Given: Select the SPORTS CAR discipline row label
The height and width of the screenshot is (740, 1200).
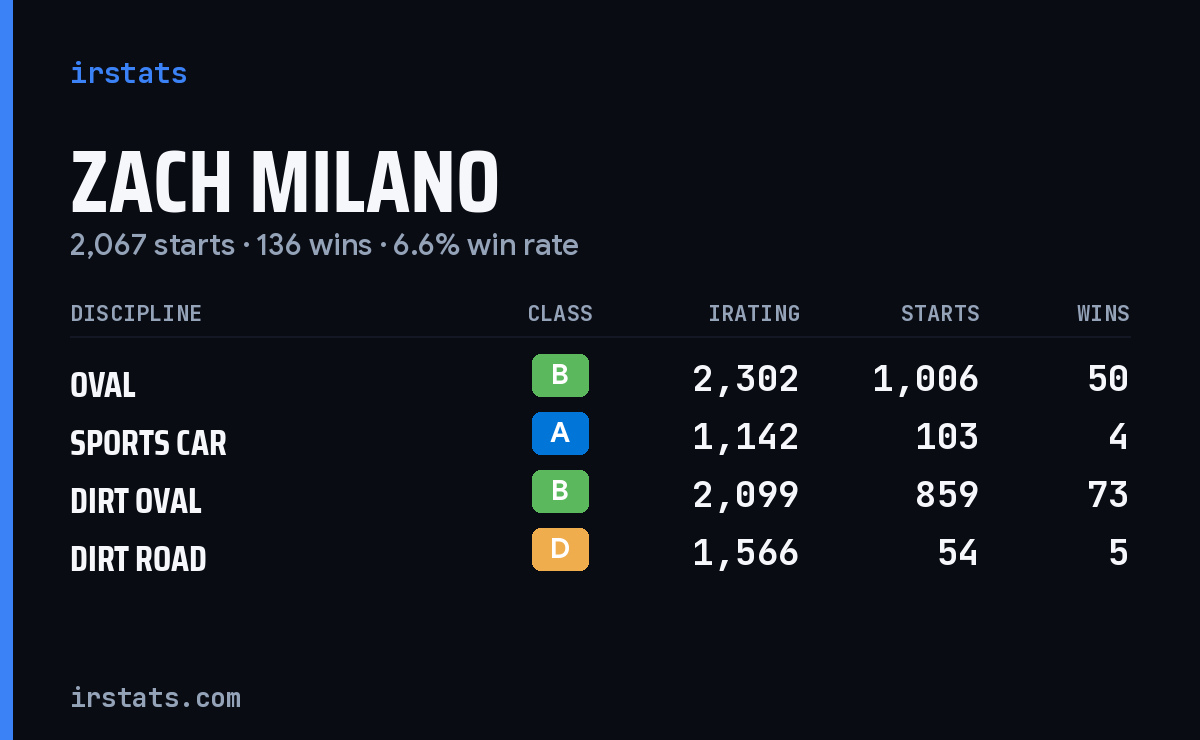Looking at the screenshot, I should (148, 443).
